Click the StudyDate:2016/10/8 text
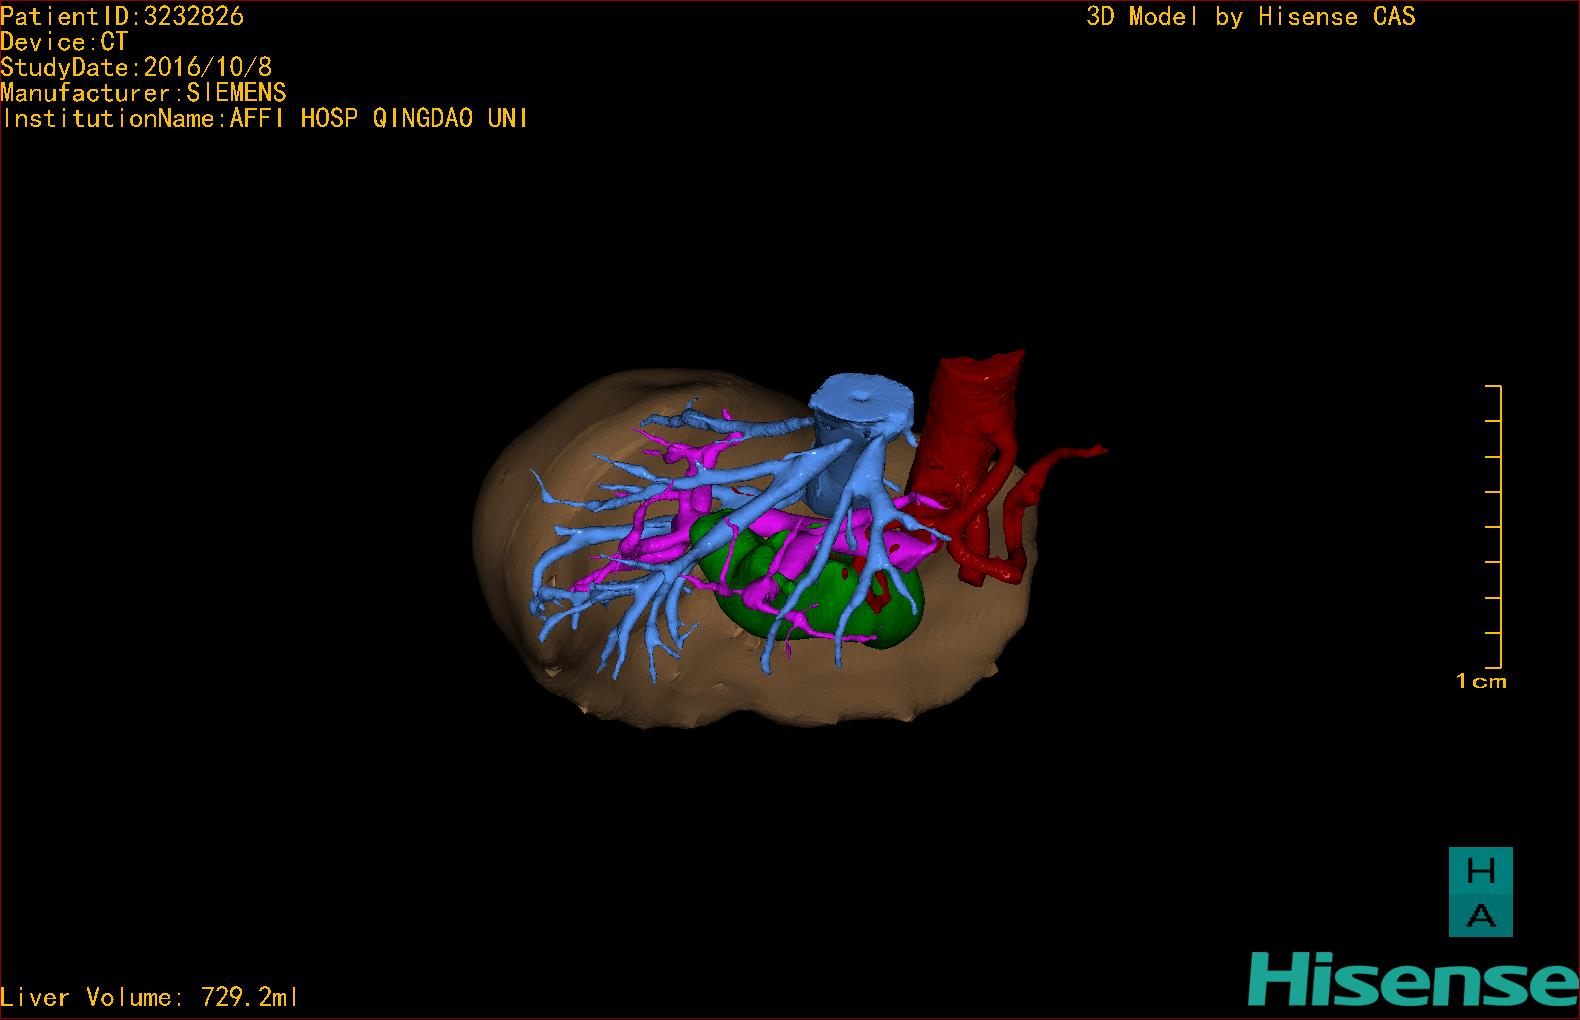Screen dimensions: 1580x1020 pyautogui.click(x=136, y=67)
